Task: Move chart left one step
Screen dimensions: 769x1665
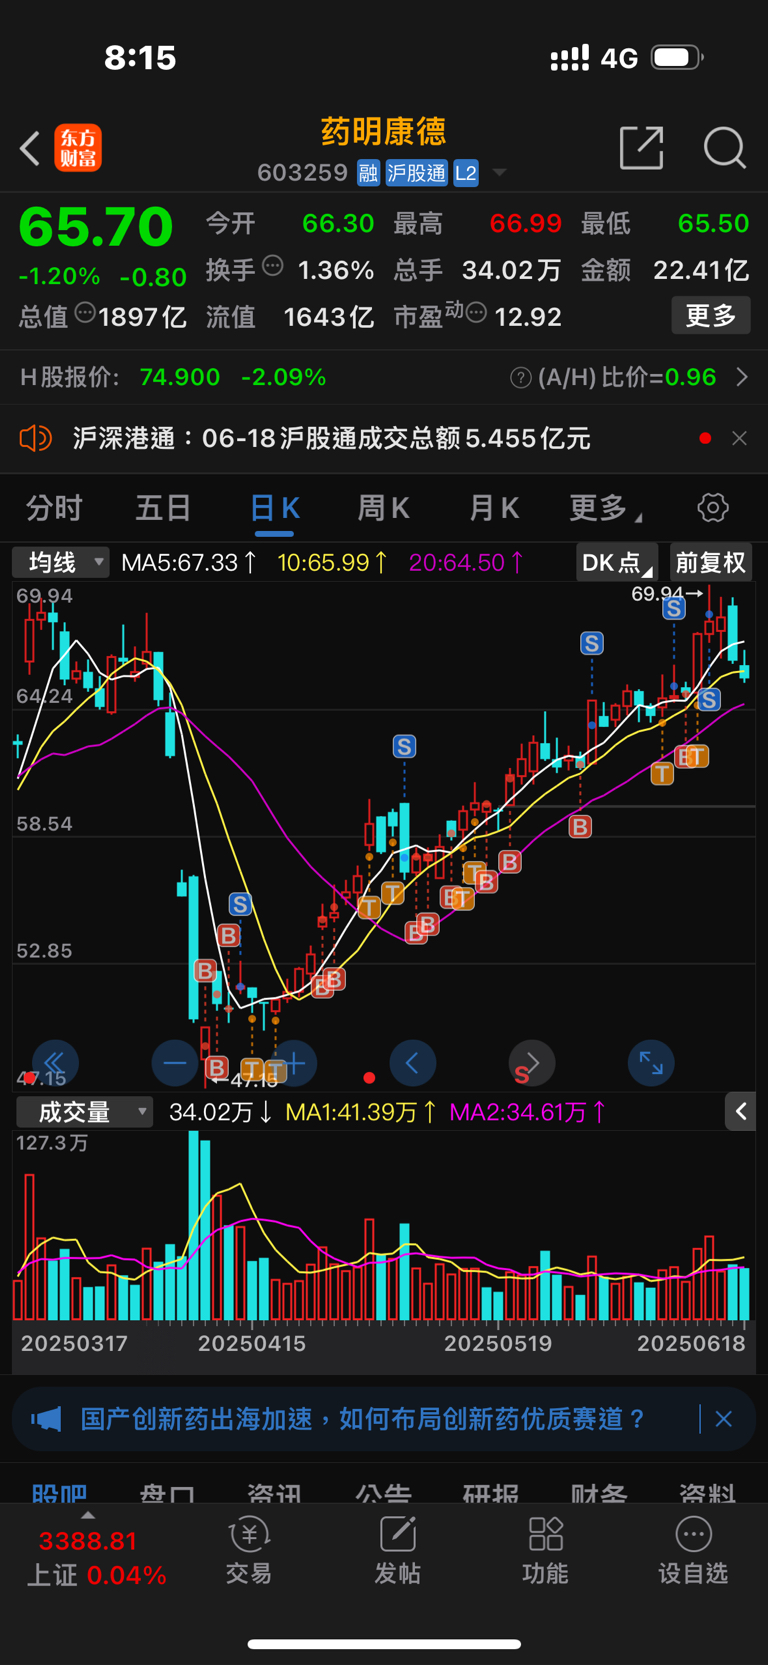Action: pos(412,1063)
